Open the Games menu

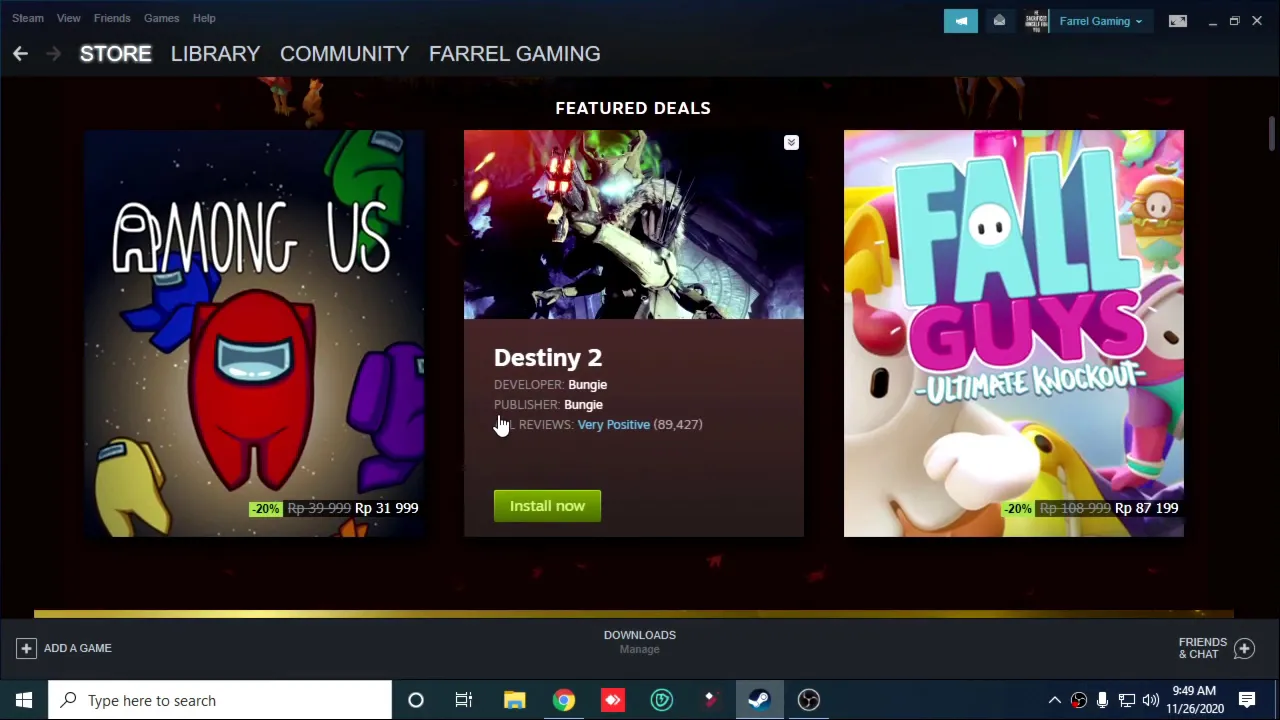[161, 18]
